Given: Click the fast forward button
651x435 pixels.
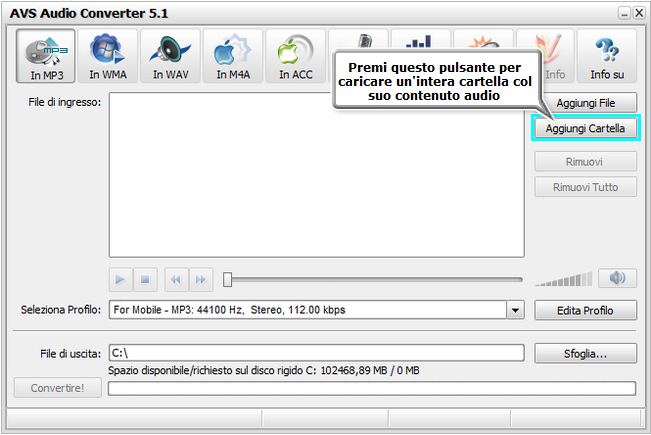Looking at the screenshot, I should 201,280.
